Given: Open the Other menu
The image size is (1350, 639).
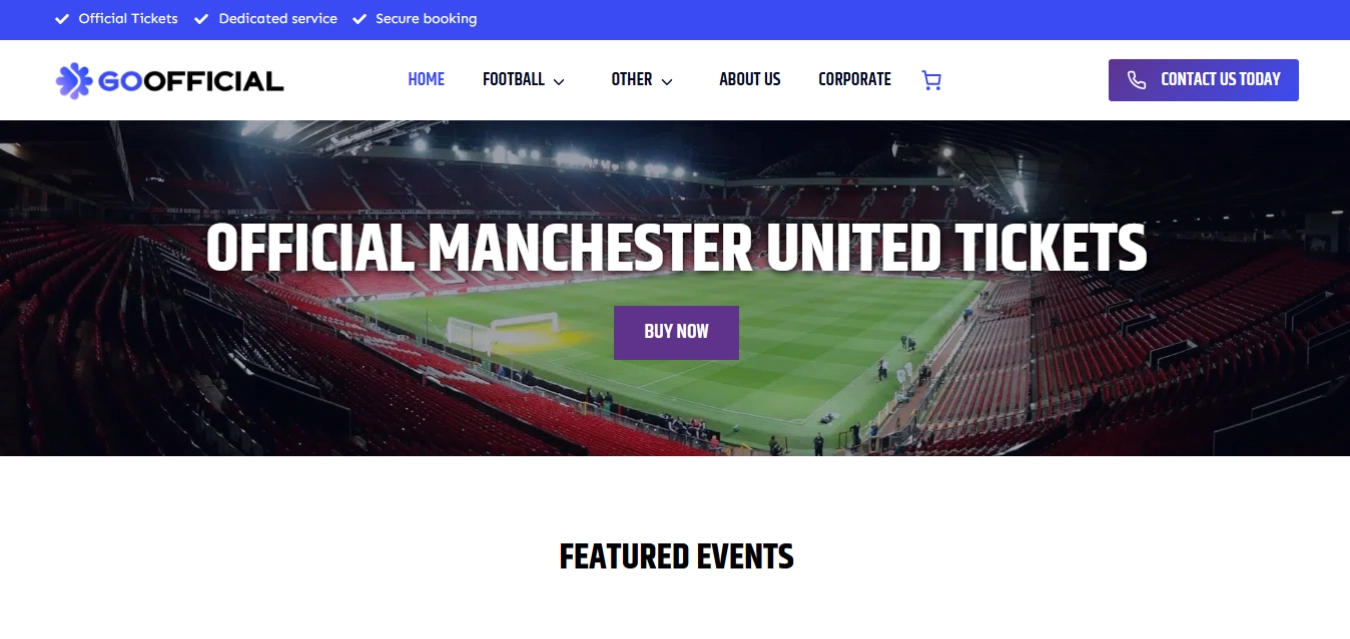Looking at the screenshot, I should tap(632, 80).
